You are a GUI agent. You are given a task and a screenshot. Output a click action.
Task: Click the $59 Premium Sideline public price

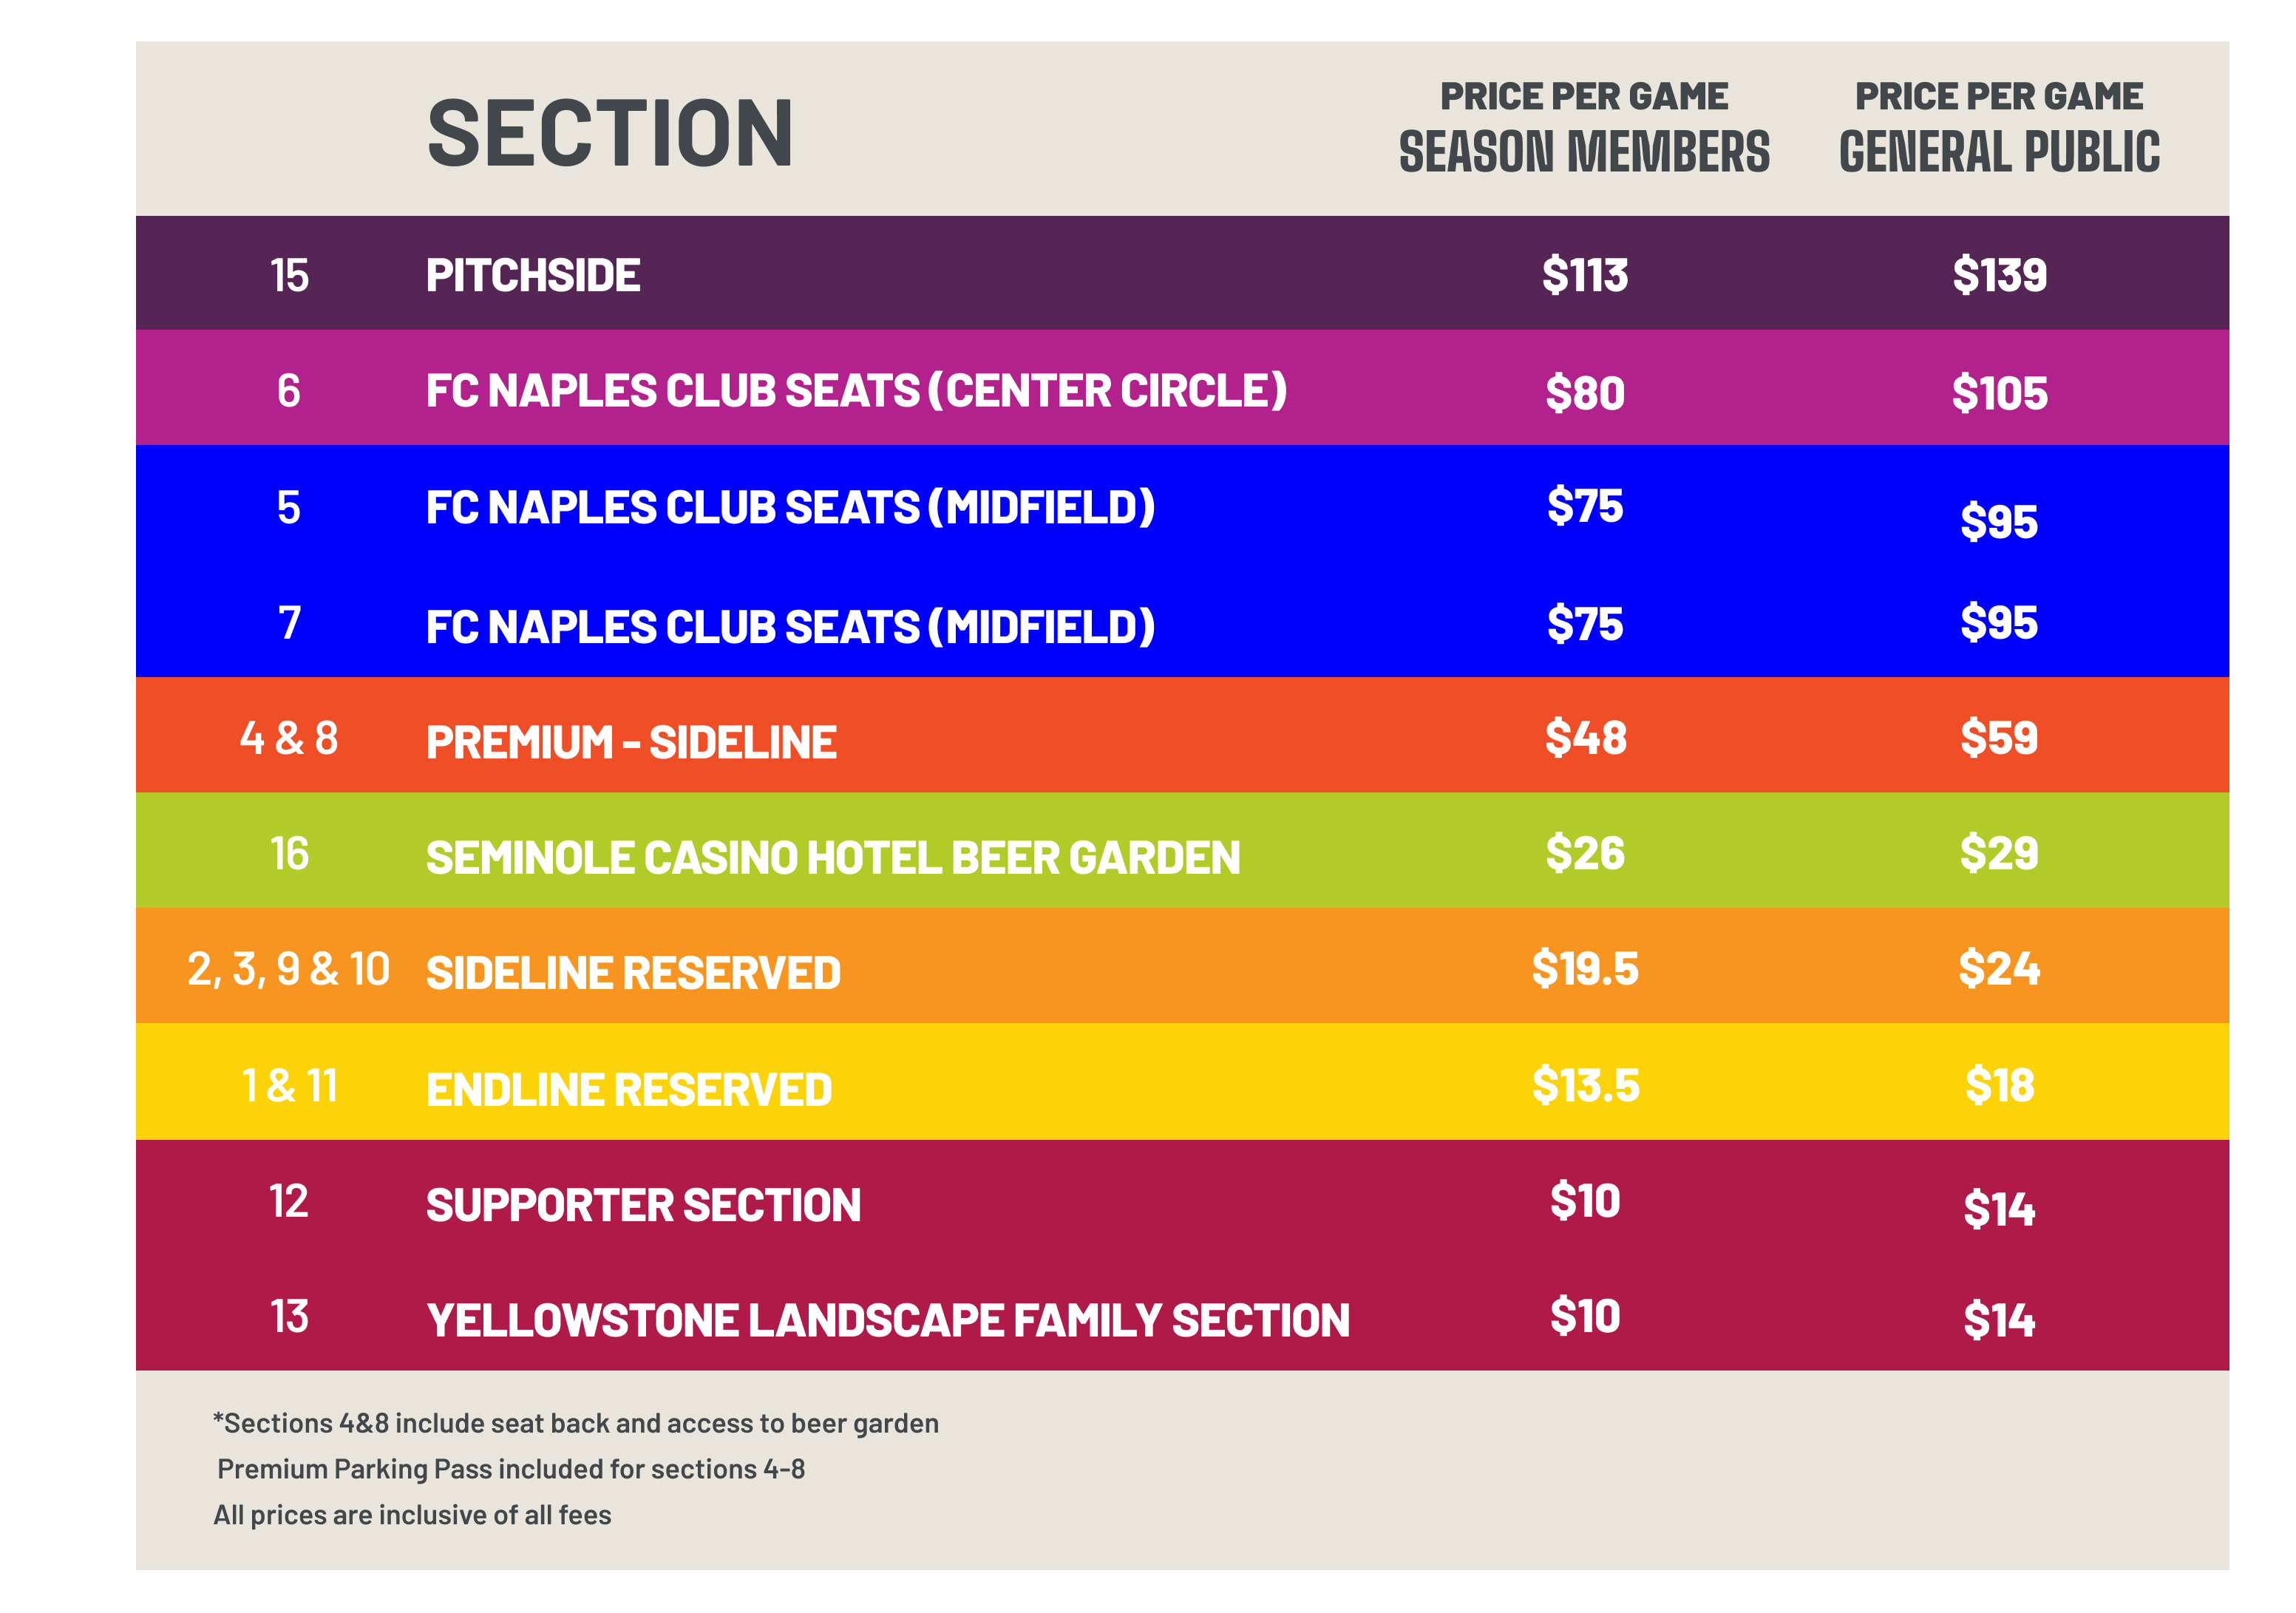point(1999,738)
